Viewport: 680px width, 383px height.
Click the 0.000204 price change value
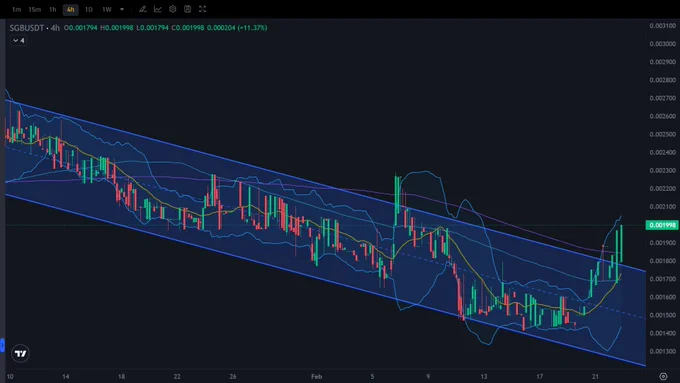pyautogui.click(x=221, y=28)
